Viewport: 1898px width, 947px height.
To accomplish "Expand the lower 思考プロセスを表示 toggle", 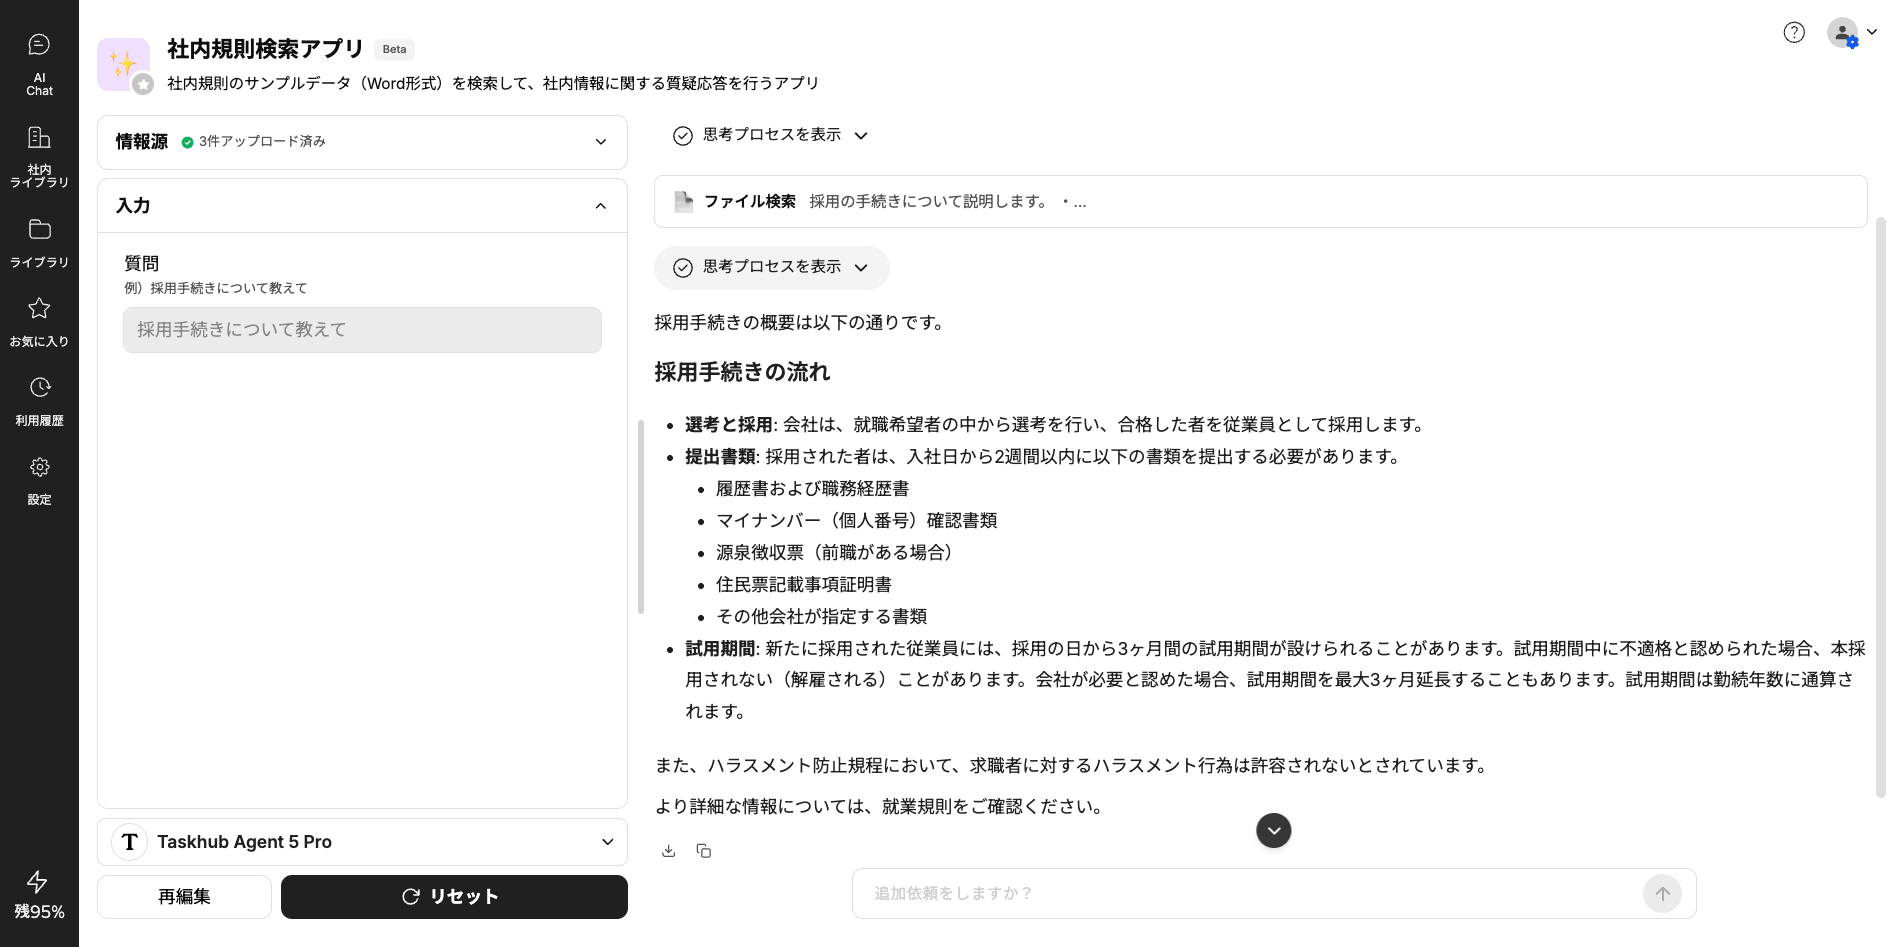I will tap(771, 267).
